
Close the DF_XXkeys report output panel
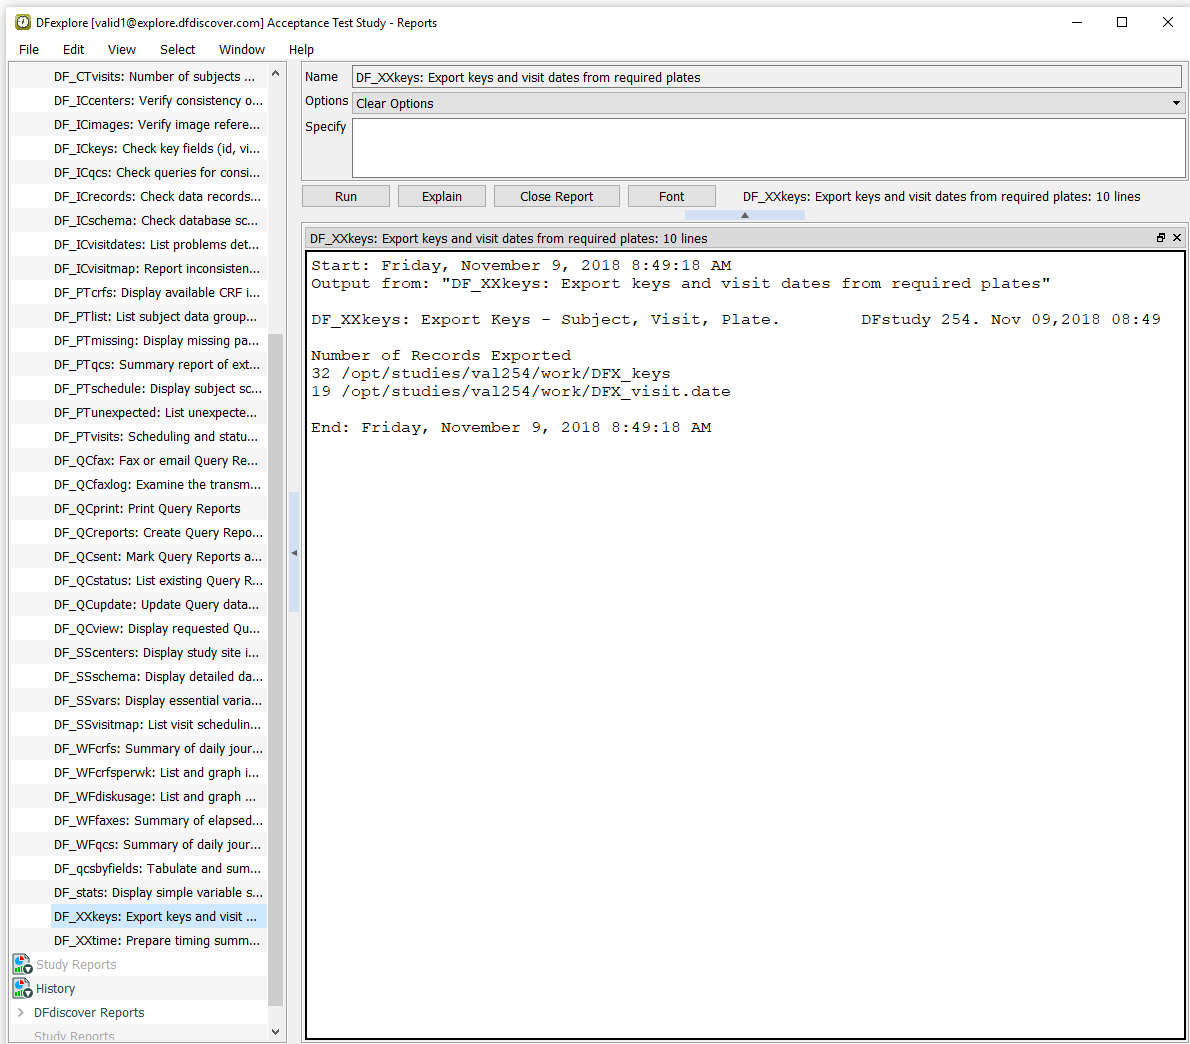coord(1177,238)
